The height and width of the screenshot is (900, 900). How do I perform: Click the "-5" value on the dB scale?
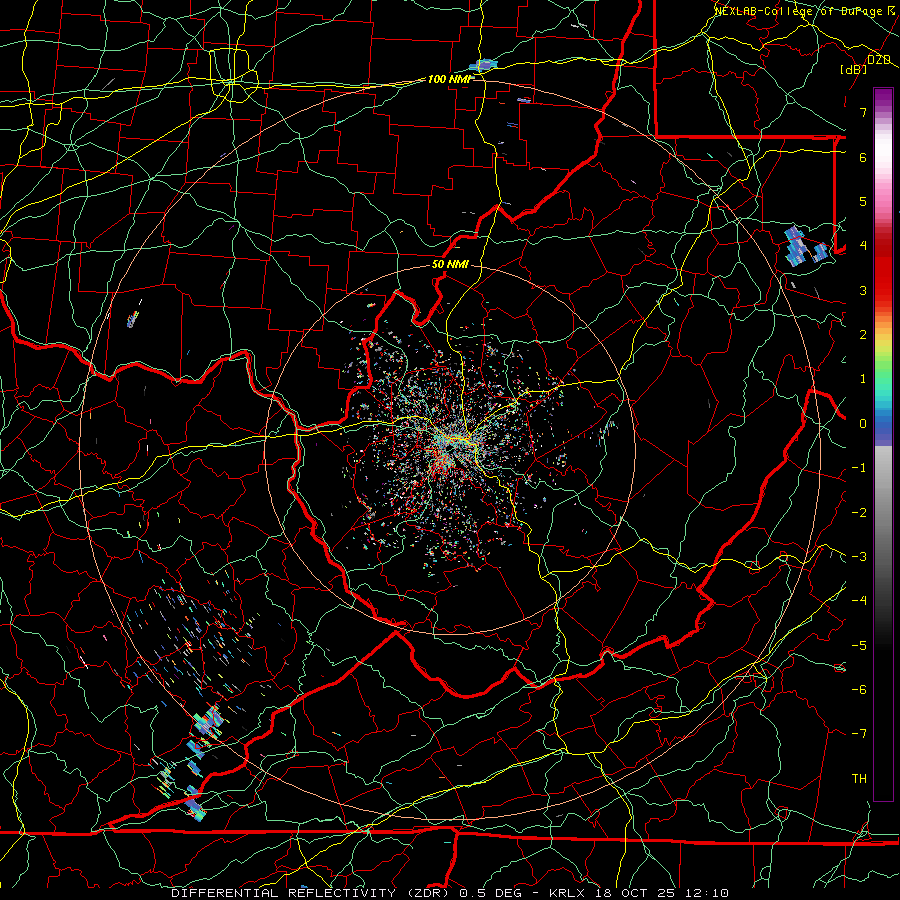click(x=859, y=646)
